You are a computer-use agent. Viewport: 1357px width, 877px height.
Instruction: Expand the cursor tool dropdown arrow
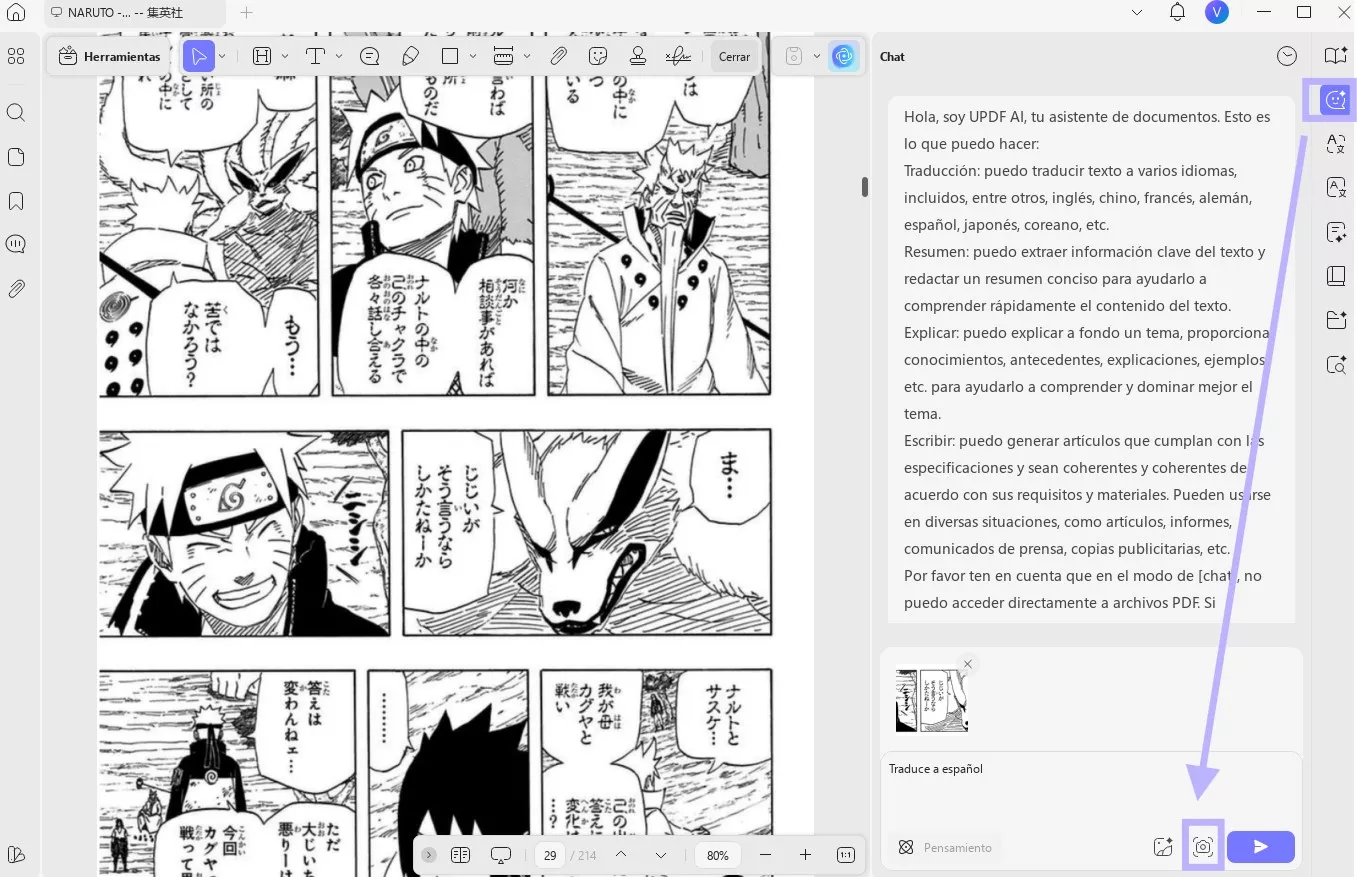pos(222,56)
